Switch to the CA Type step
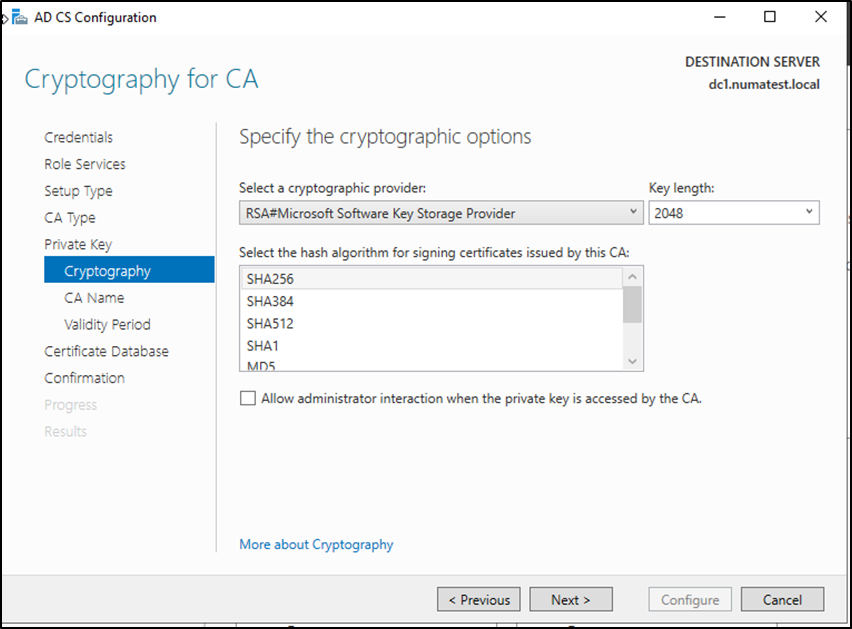The image size is (852, 629). click(x=70, y=218)
